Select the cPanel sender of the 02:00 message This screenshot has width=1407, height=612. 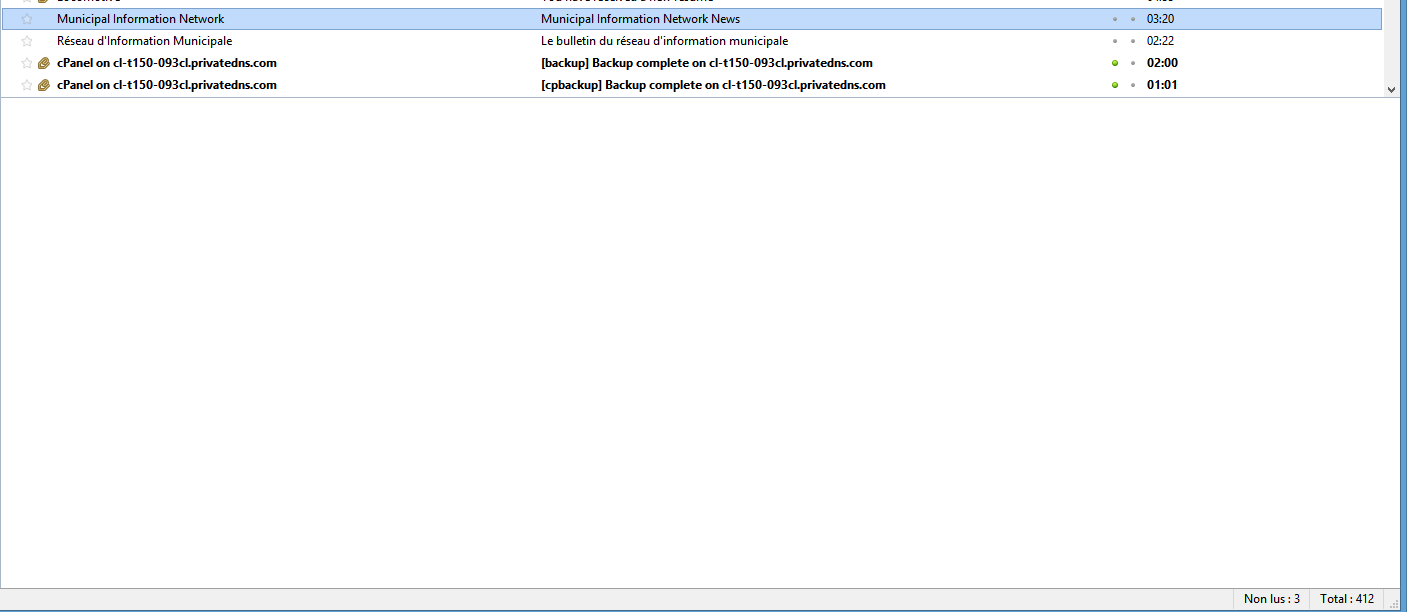pyautogui.click(x=167, y=63)
